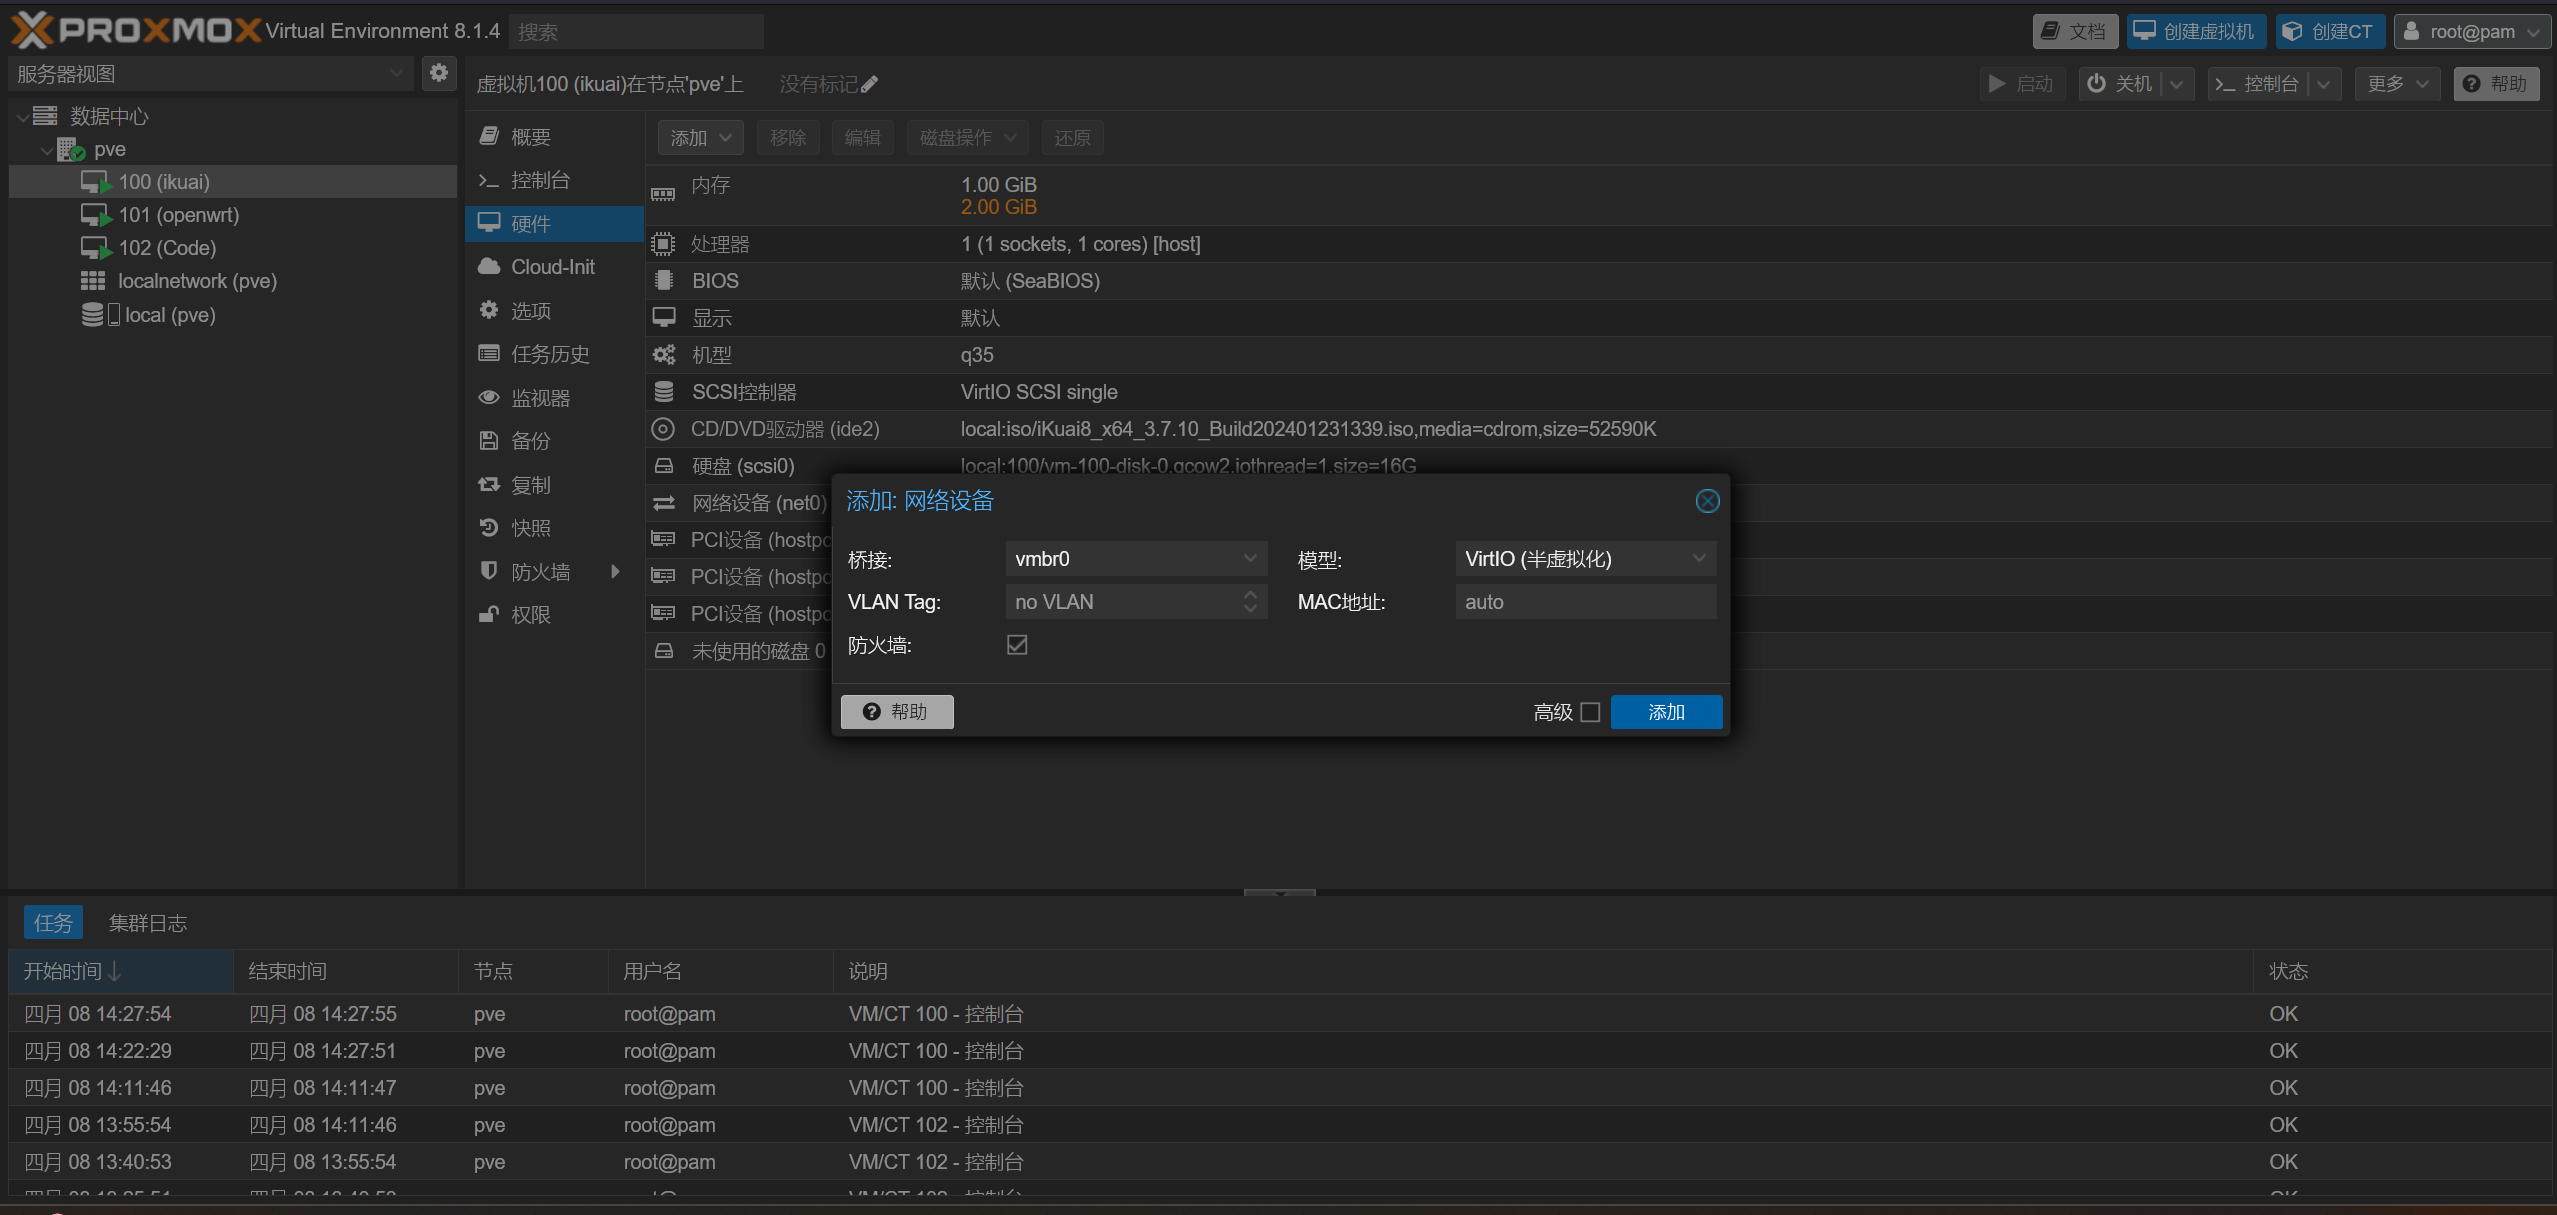This screenshot has width=2557, height=1215.
Task: Select the 任务 tab at the bottom
Action: (x=53, y=922)
